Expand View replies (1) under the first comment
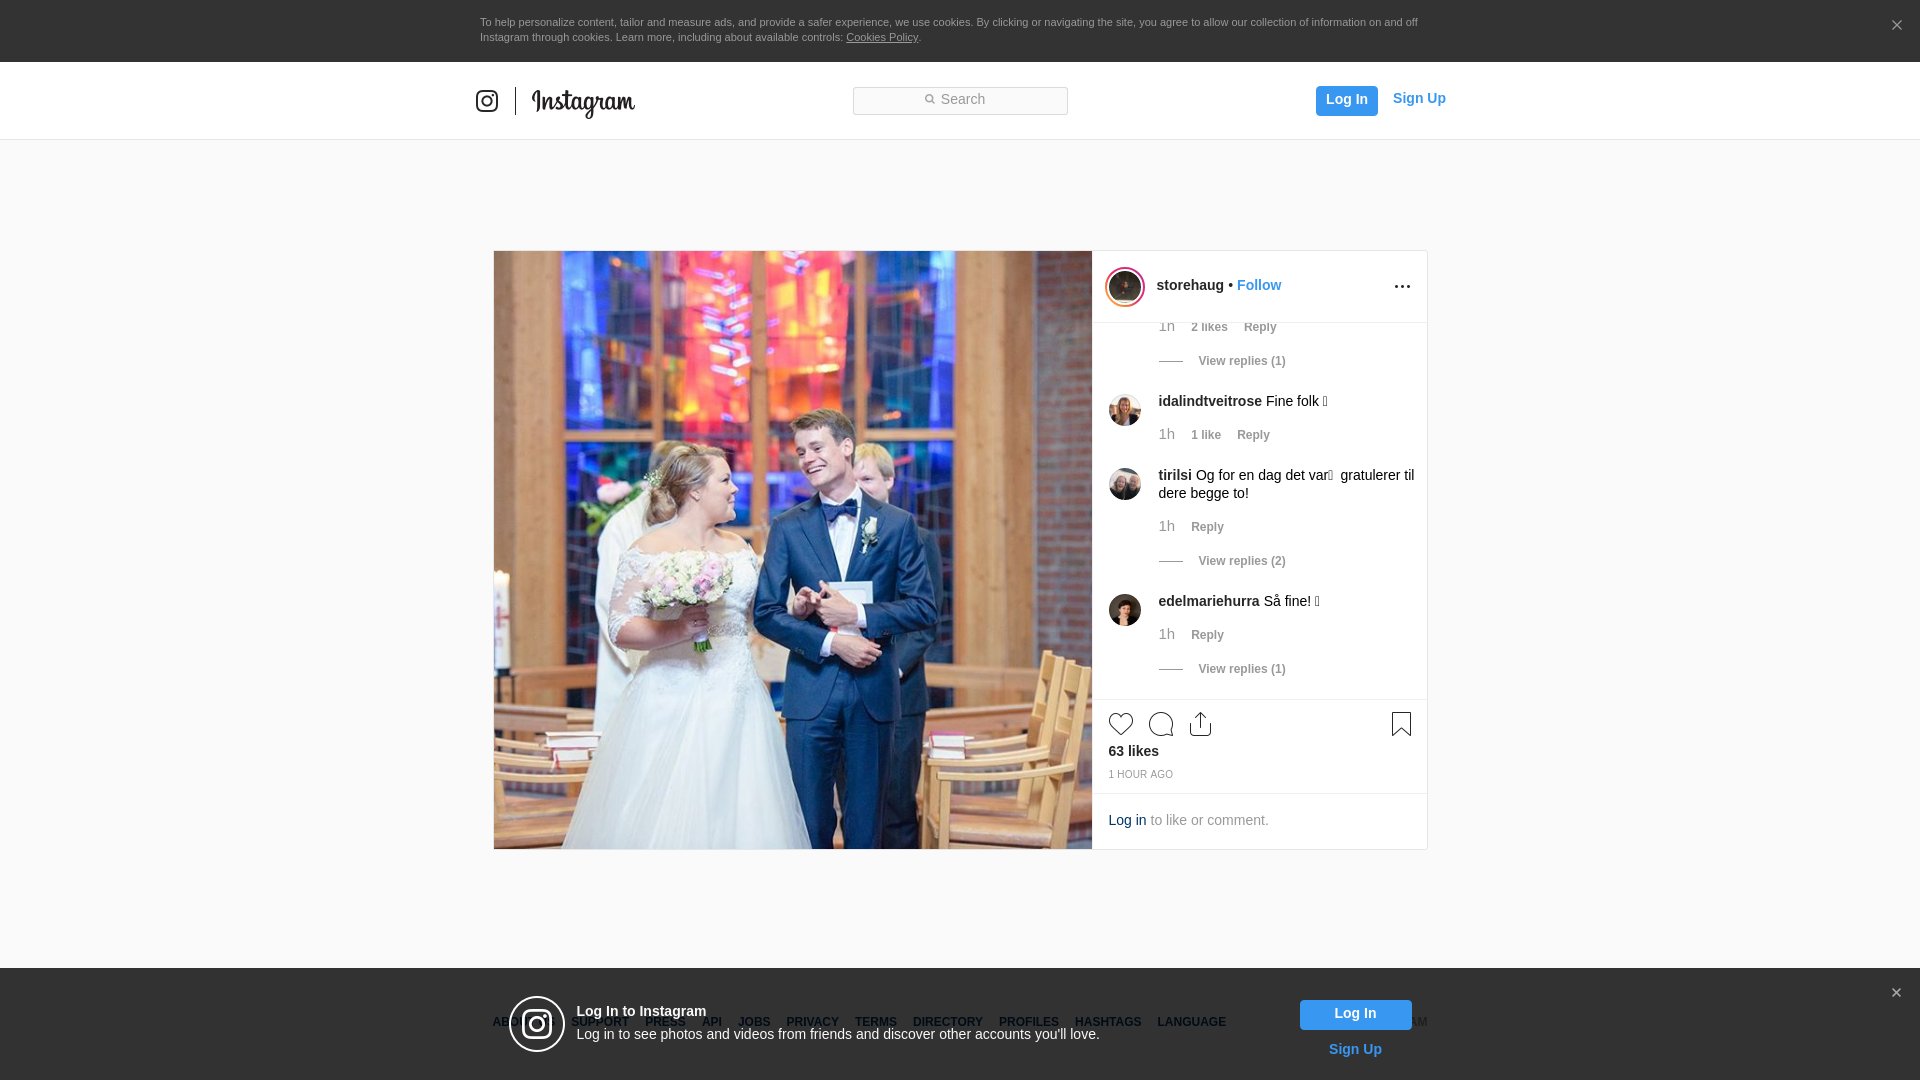 coord(1242,361)
